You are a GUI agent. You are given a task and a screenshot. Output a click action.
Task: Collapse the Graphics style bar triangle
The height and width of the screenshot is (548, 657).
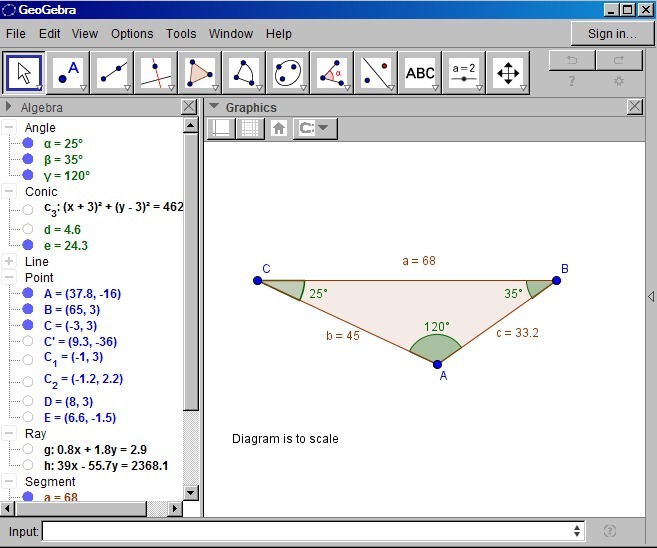214,106
